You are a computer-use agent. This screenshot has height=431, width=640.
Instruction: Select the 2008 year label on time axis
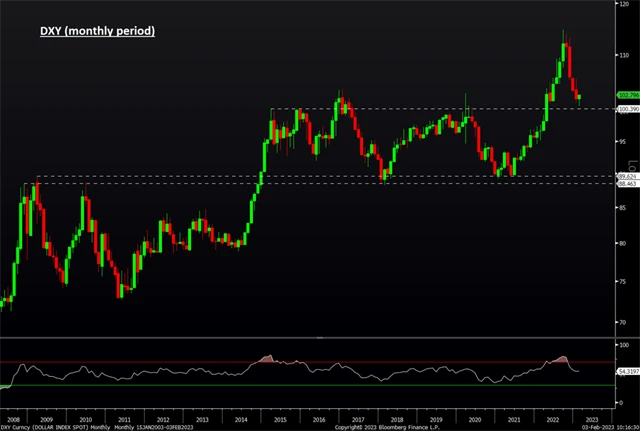[x=13, y=420]
